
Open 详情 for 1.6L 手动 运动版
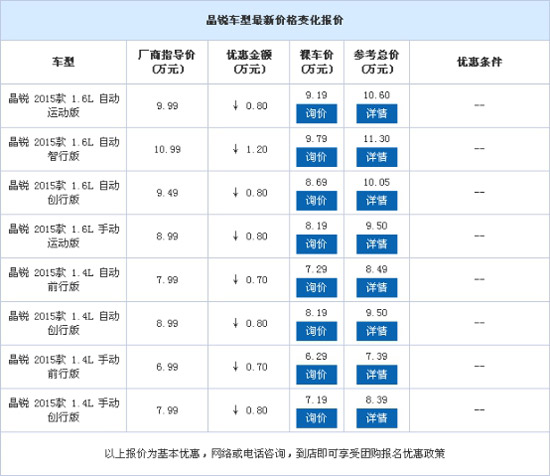377,244
